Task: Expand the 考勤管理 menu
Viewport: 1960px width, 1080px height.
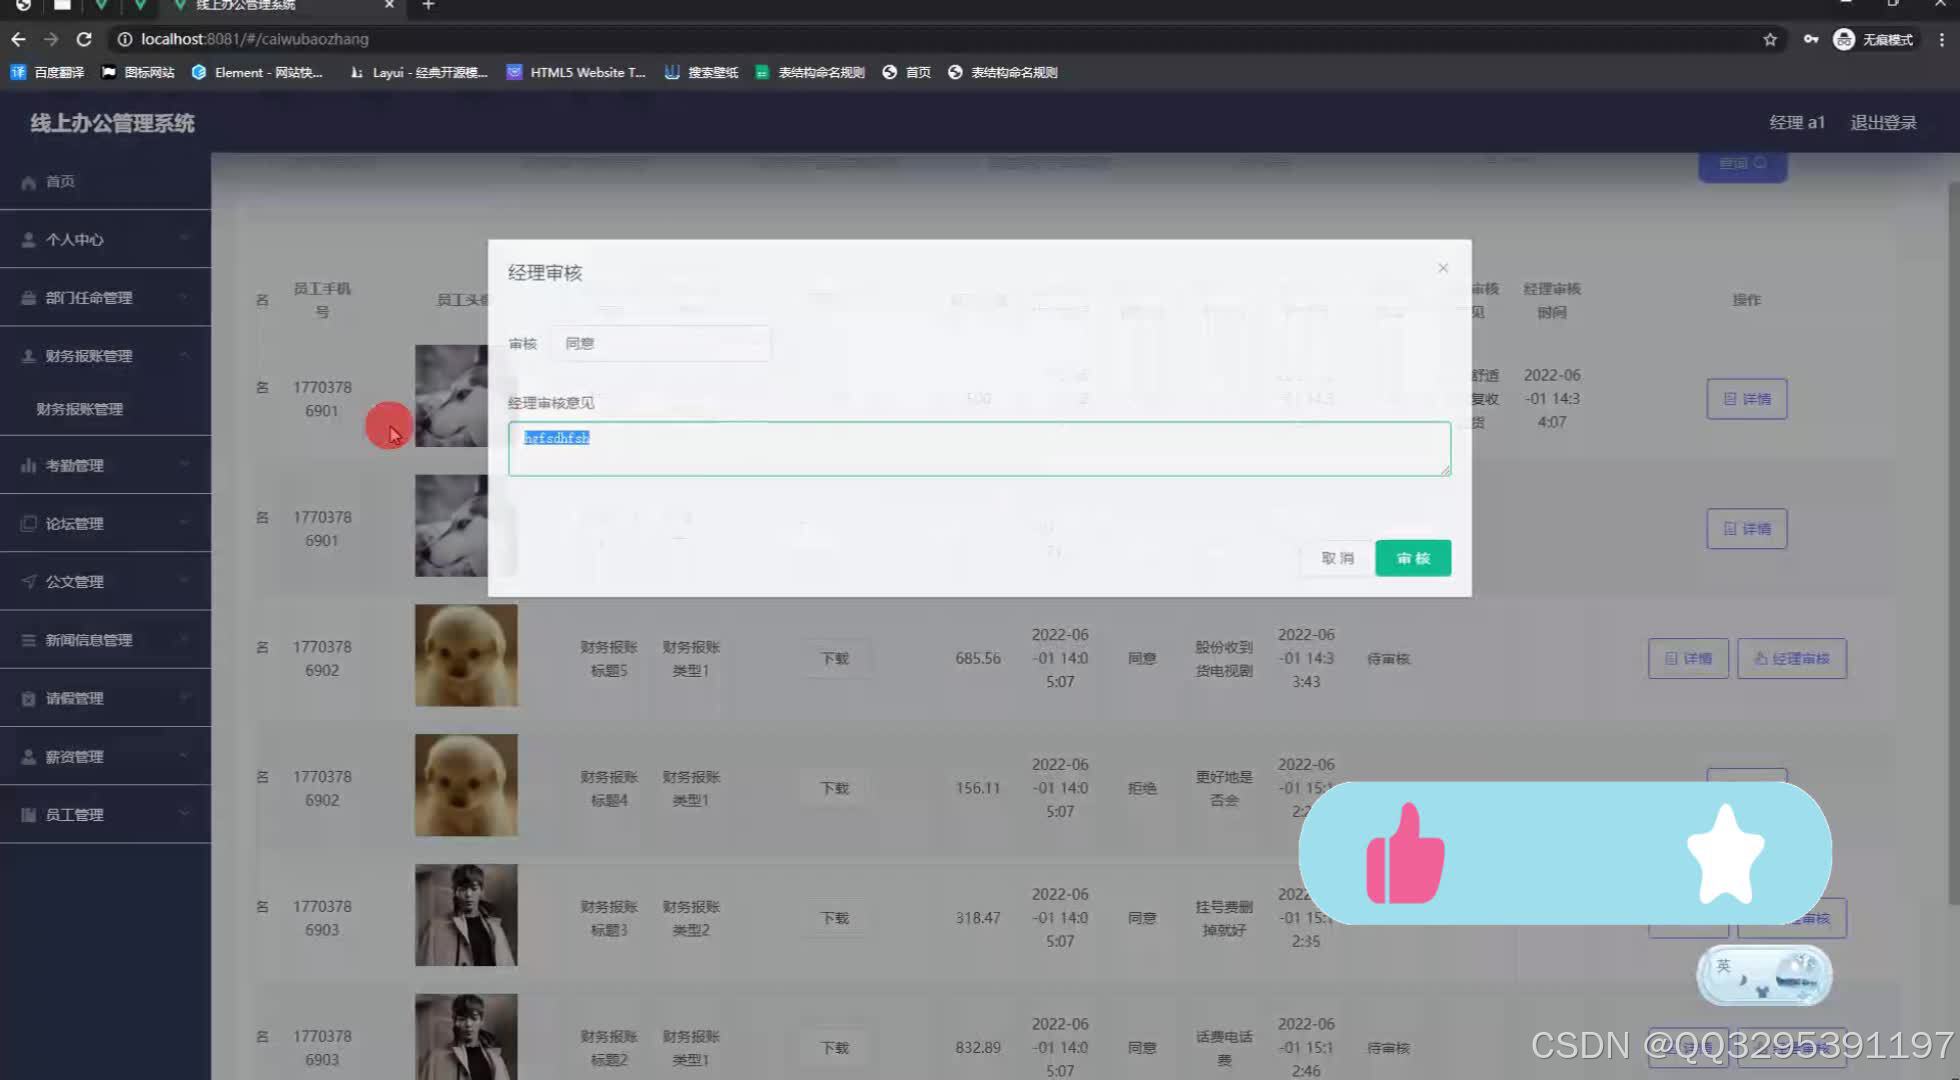Action: click(105, 465)
